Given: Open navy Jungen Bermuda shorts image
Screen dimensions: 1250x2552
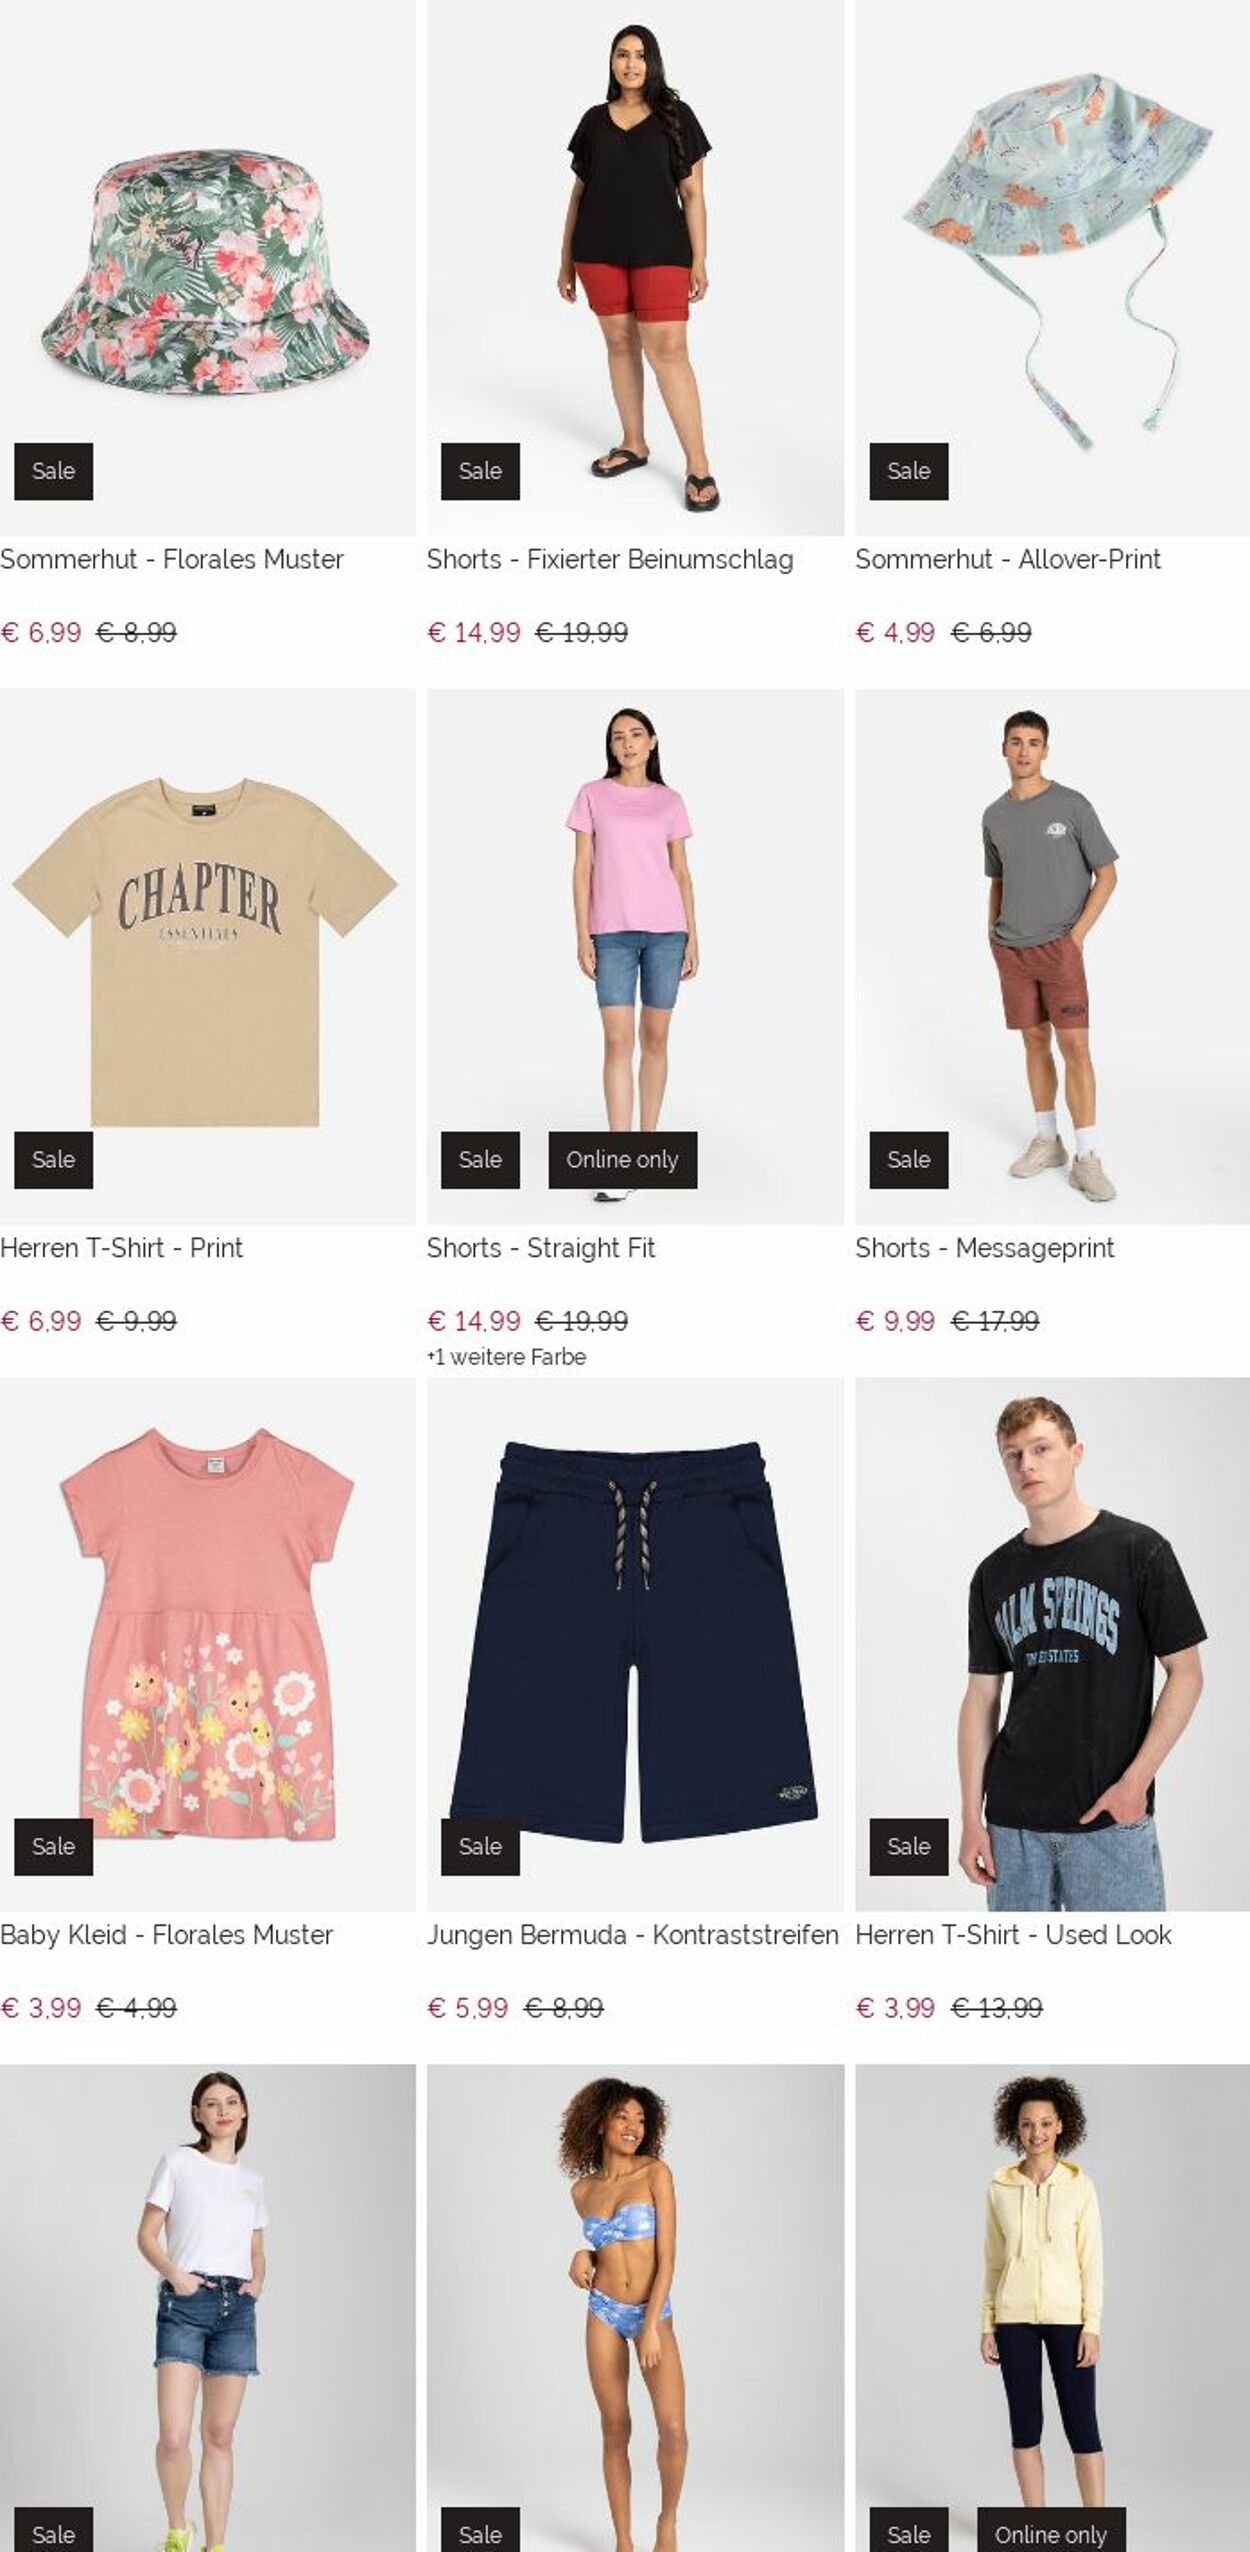Looking at the screenshot, I should pyautogui.click(x=635, y=1645).
